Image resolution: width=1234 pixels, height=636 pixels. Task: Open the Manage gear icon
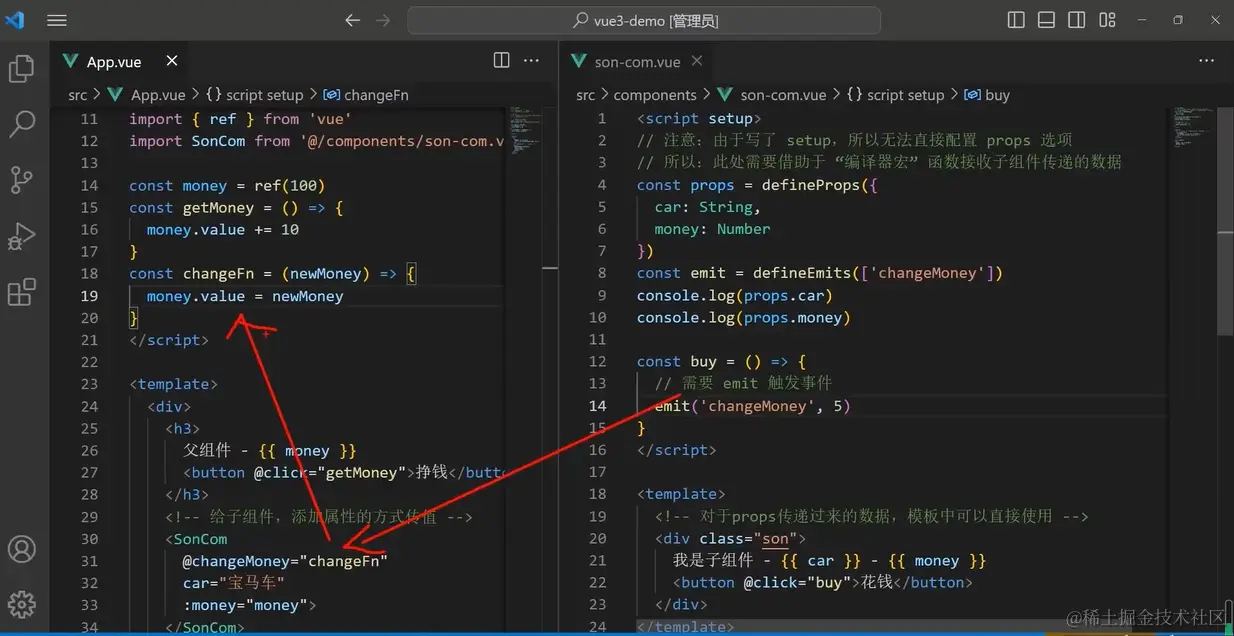point(21,604)
